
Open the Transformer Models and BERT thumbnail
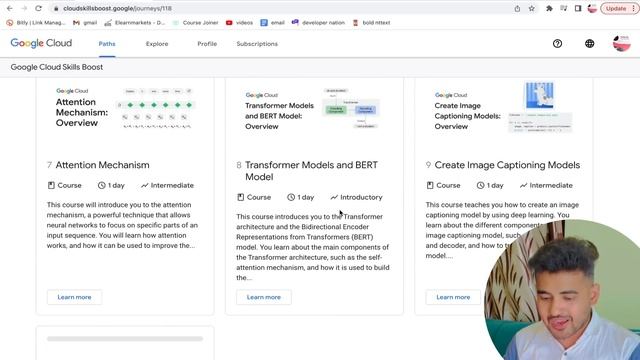(314, 110)
